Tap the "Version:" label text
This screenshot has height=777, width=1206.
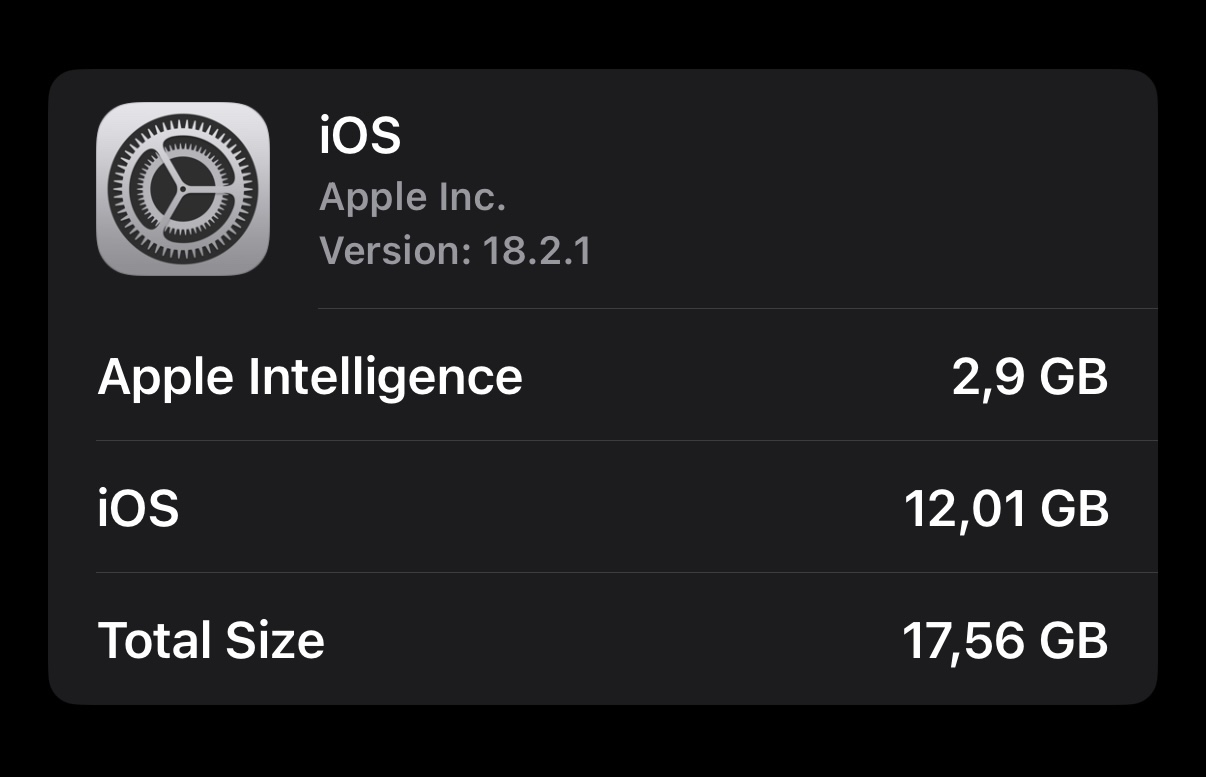point(395,250)
